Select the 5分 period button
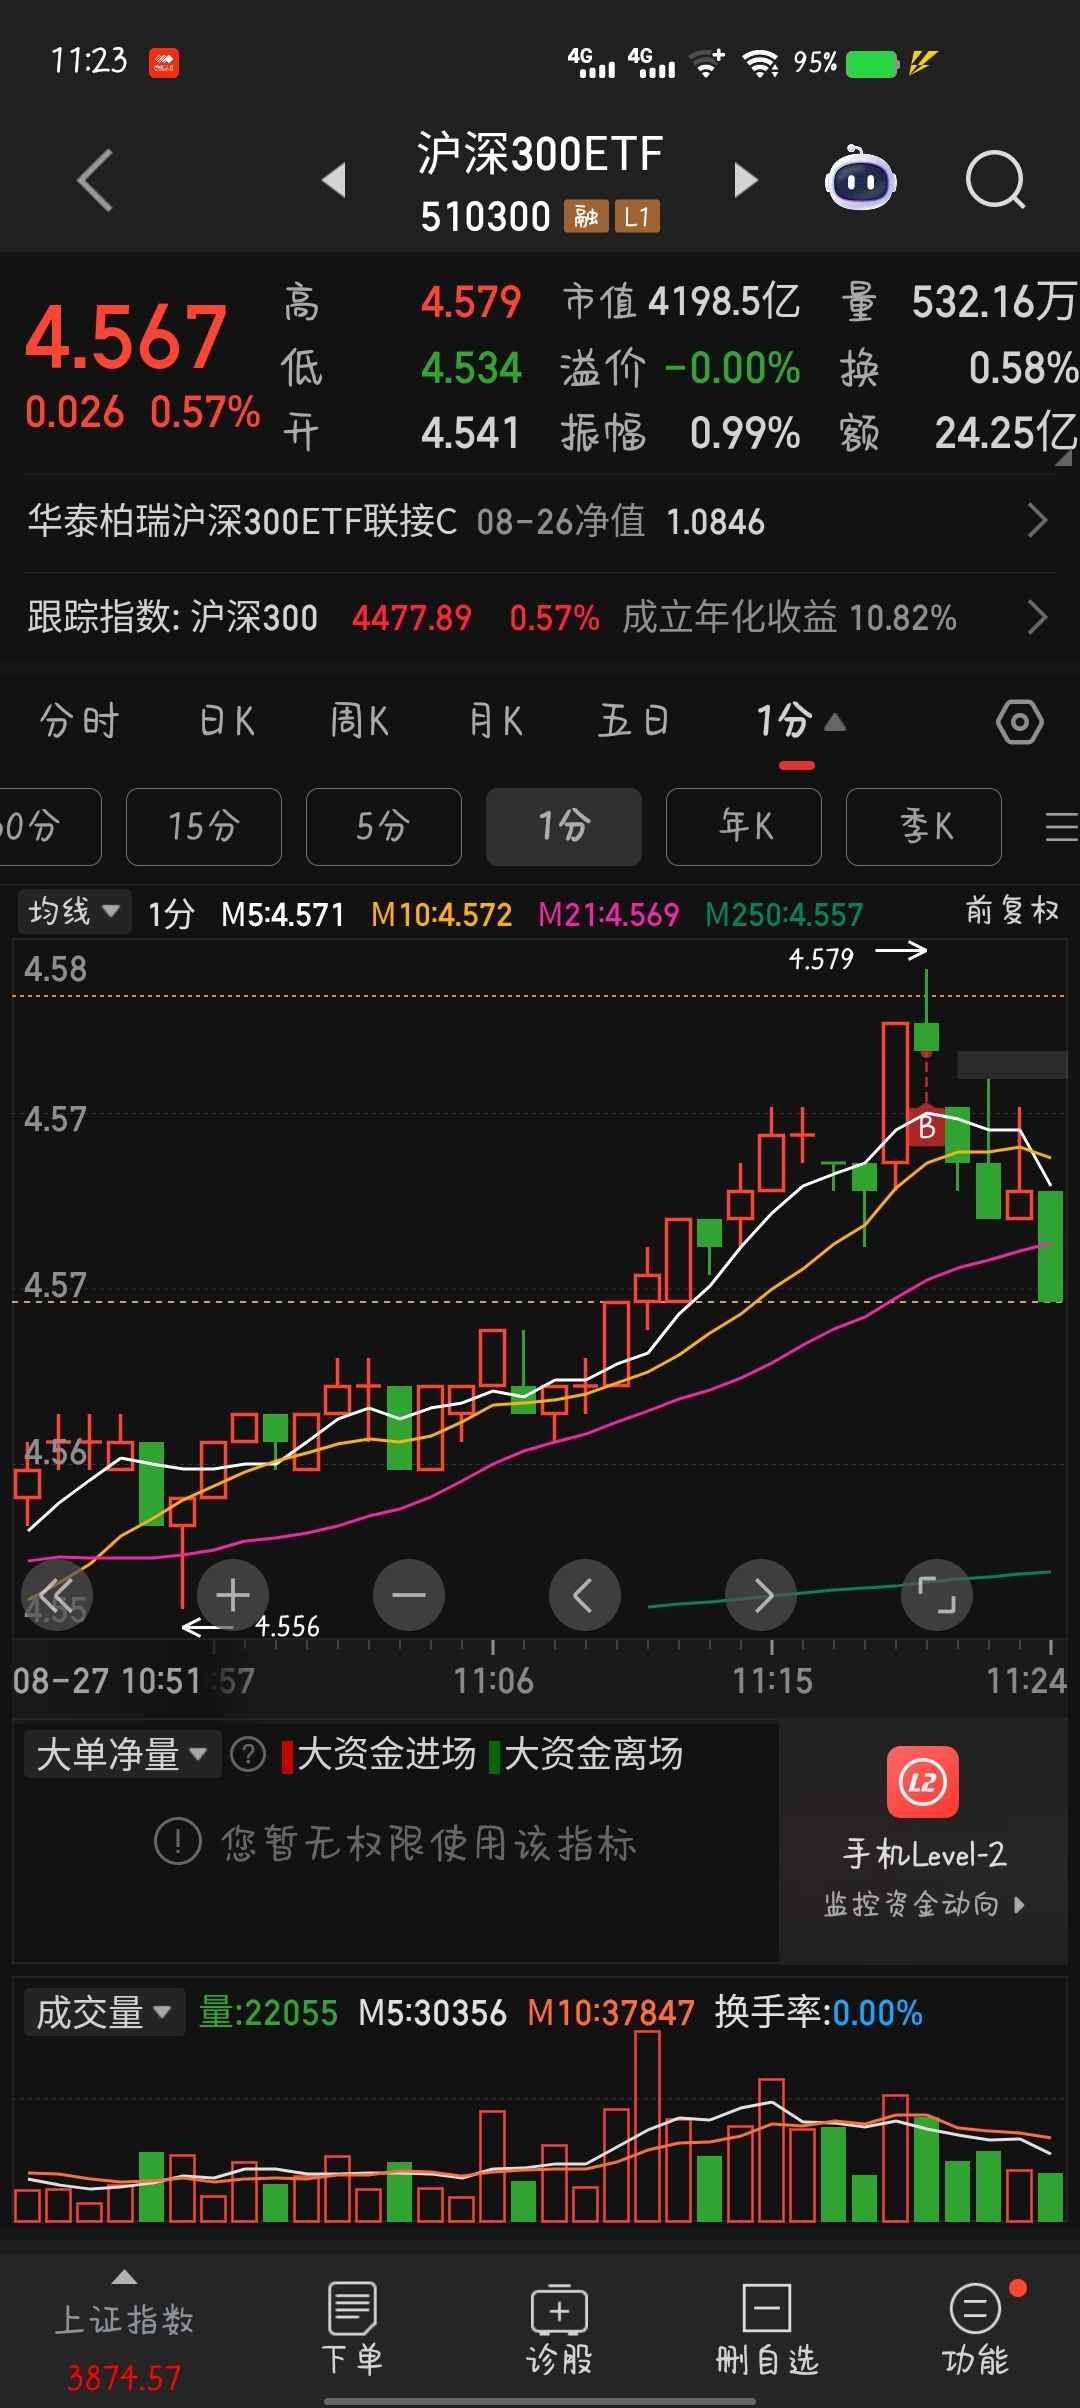Viewport: 1080px width, 2408px height. 384,827
